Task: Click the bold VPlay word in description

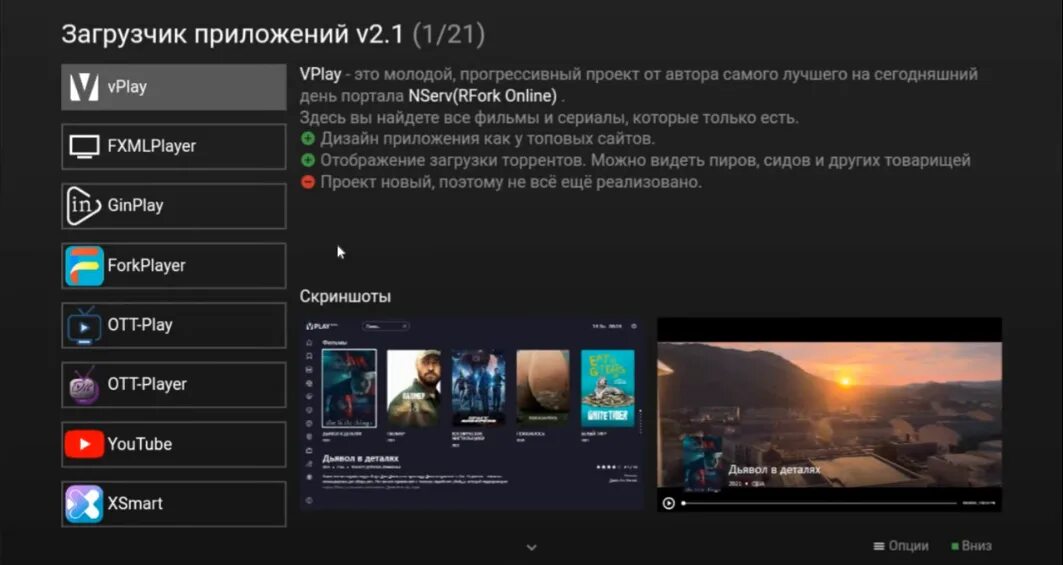Action: pos(320,74)
